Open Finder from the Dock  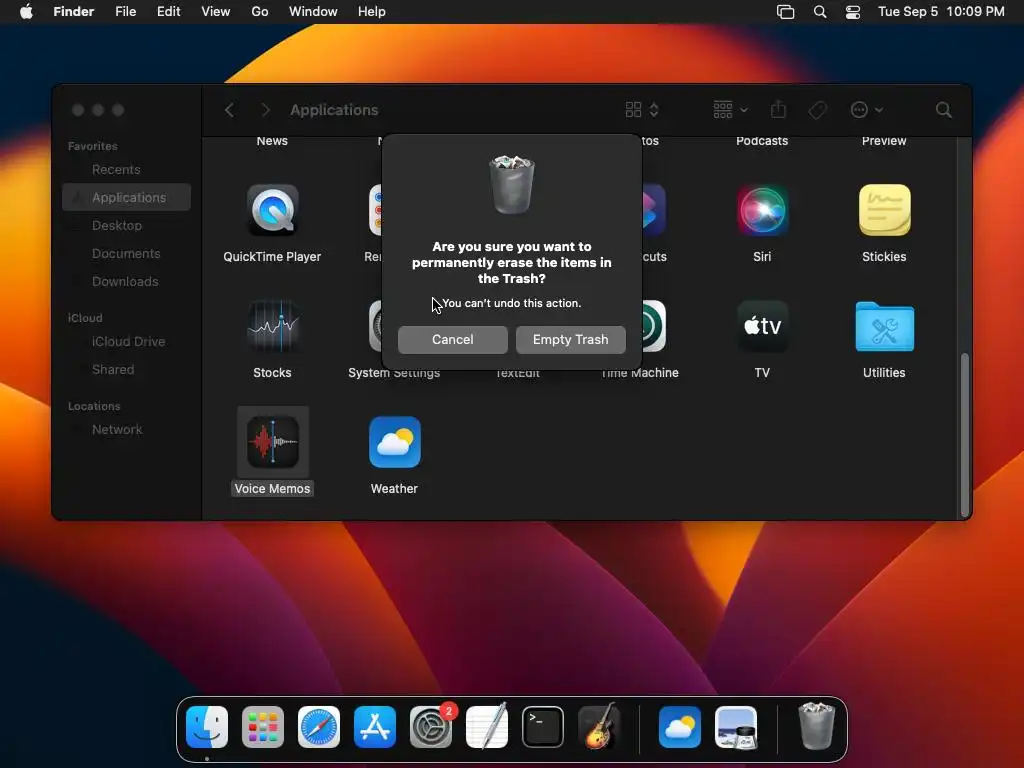click(x=207, y=728)
